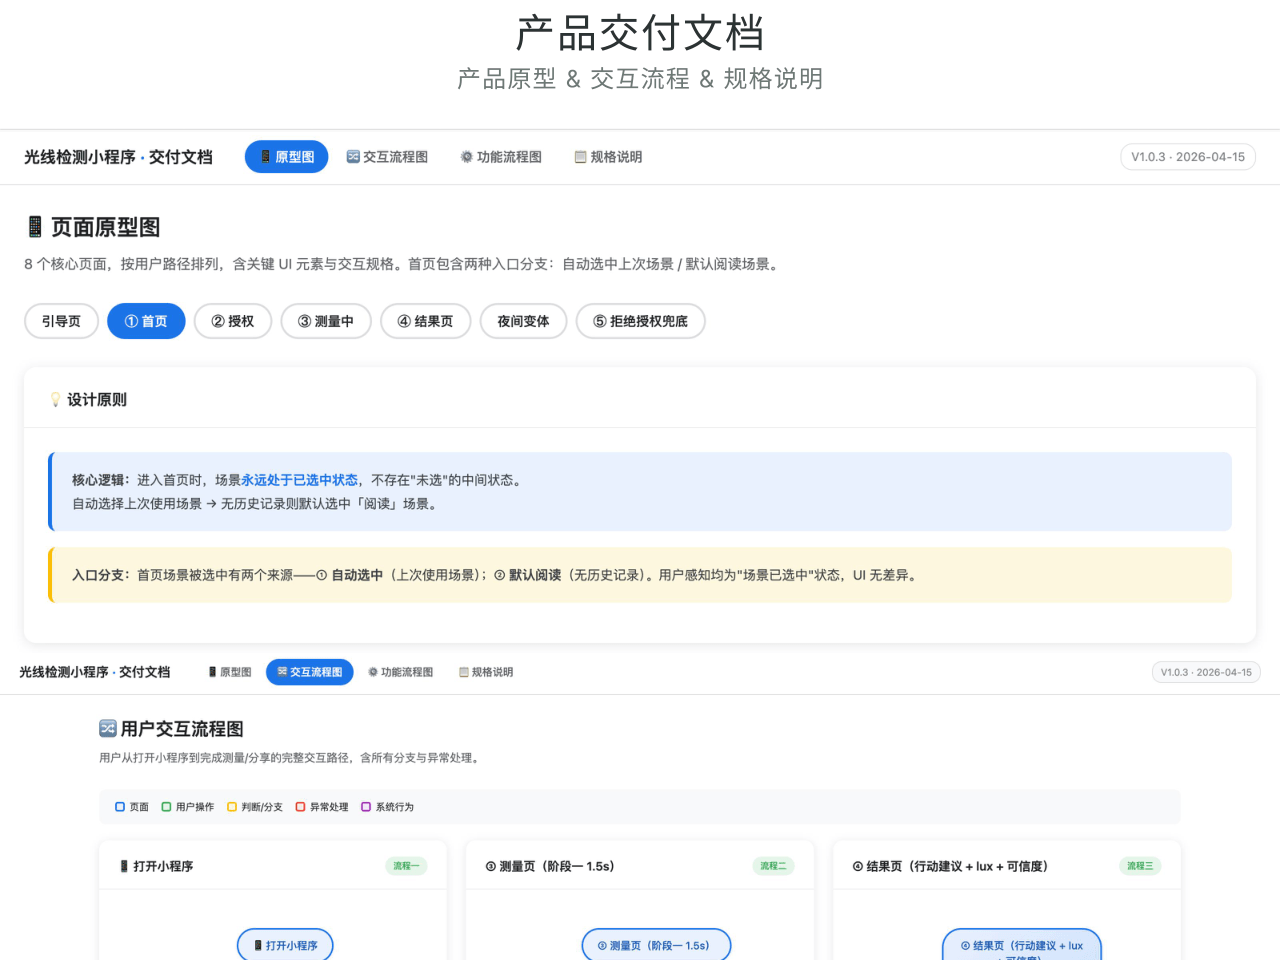Click the red 异常处理 legend swatch
The height and width of the screenshot is (960, 1280).
click(x=300, y=807)
